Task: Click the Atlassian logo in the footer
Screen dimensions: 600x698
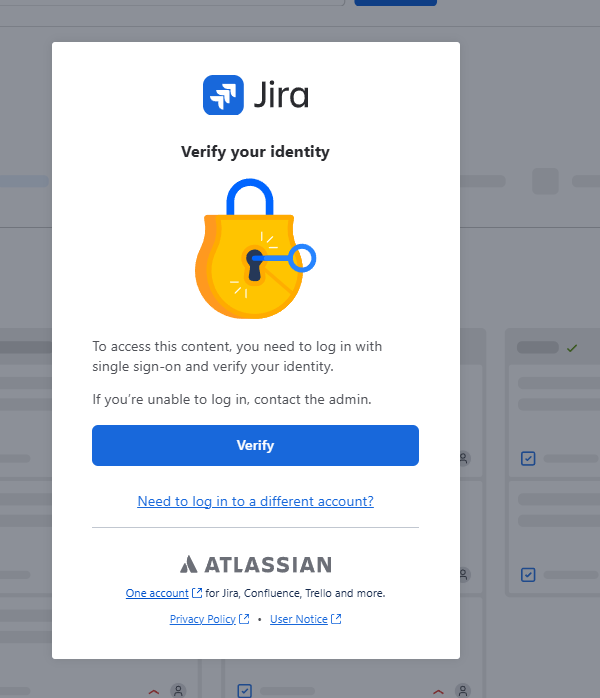Action: pos(255,564)
